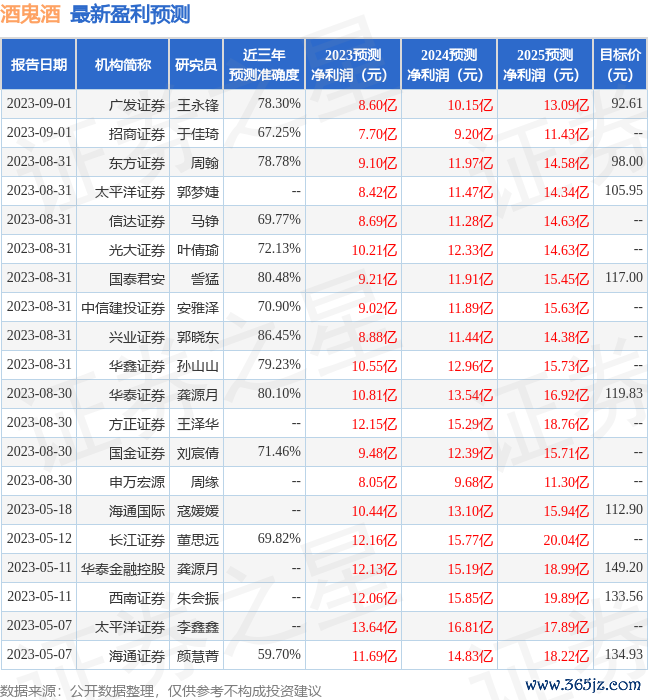The width and height of the screenshot is (648, 700).
Task: Click 2025 profit value 16.92亿
Action: pyautogui.click(x=566, y=395)
